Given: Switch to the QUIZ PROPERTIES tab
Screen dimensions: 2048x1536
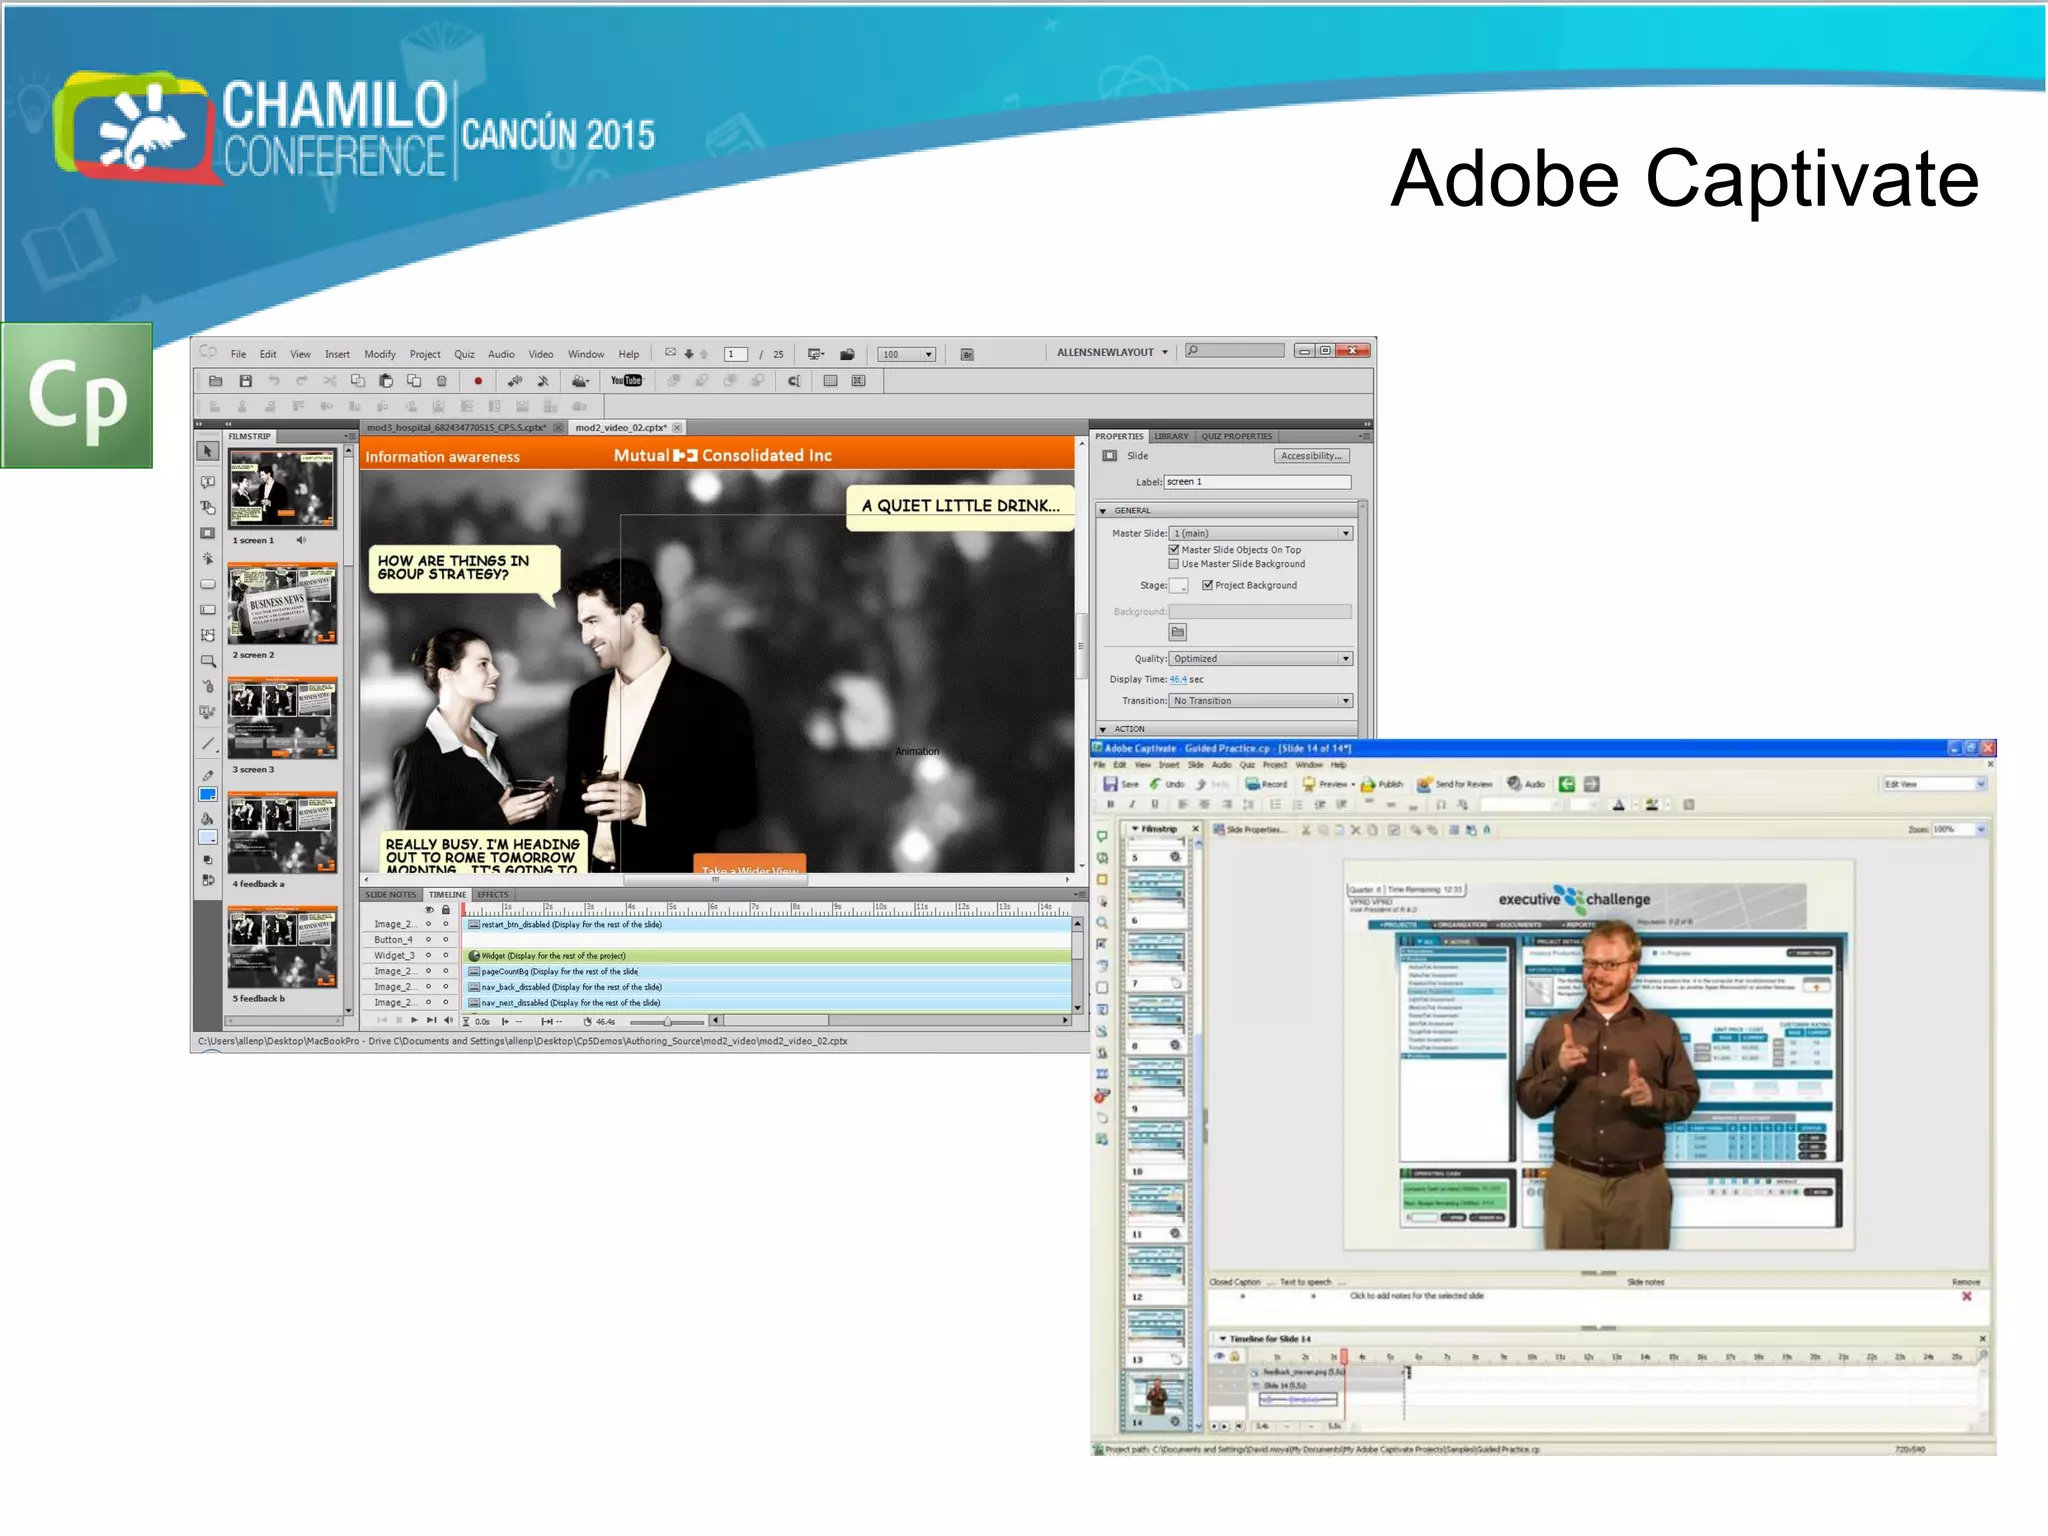Looking at the screenshot, I should coord(1236,437).
